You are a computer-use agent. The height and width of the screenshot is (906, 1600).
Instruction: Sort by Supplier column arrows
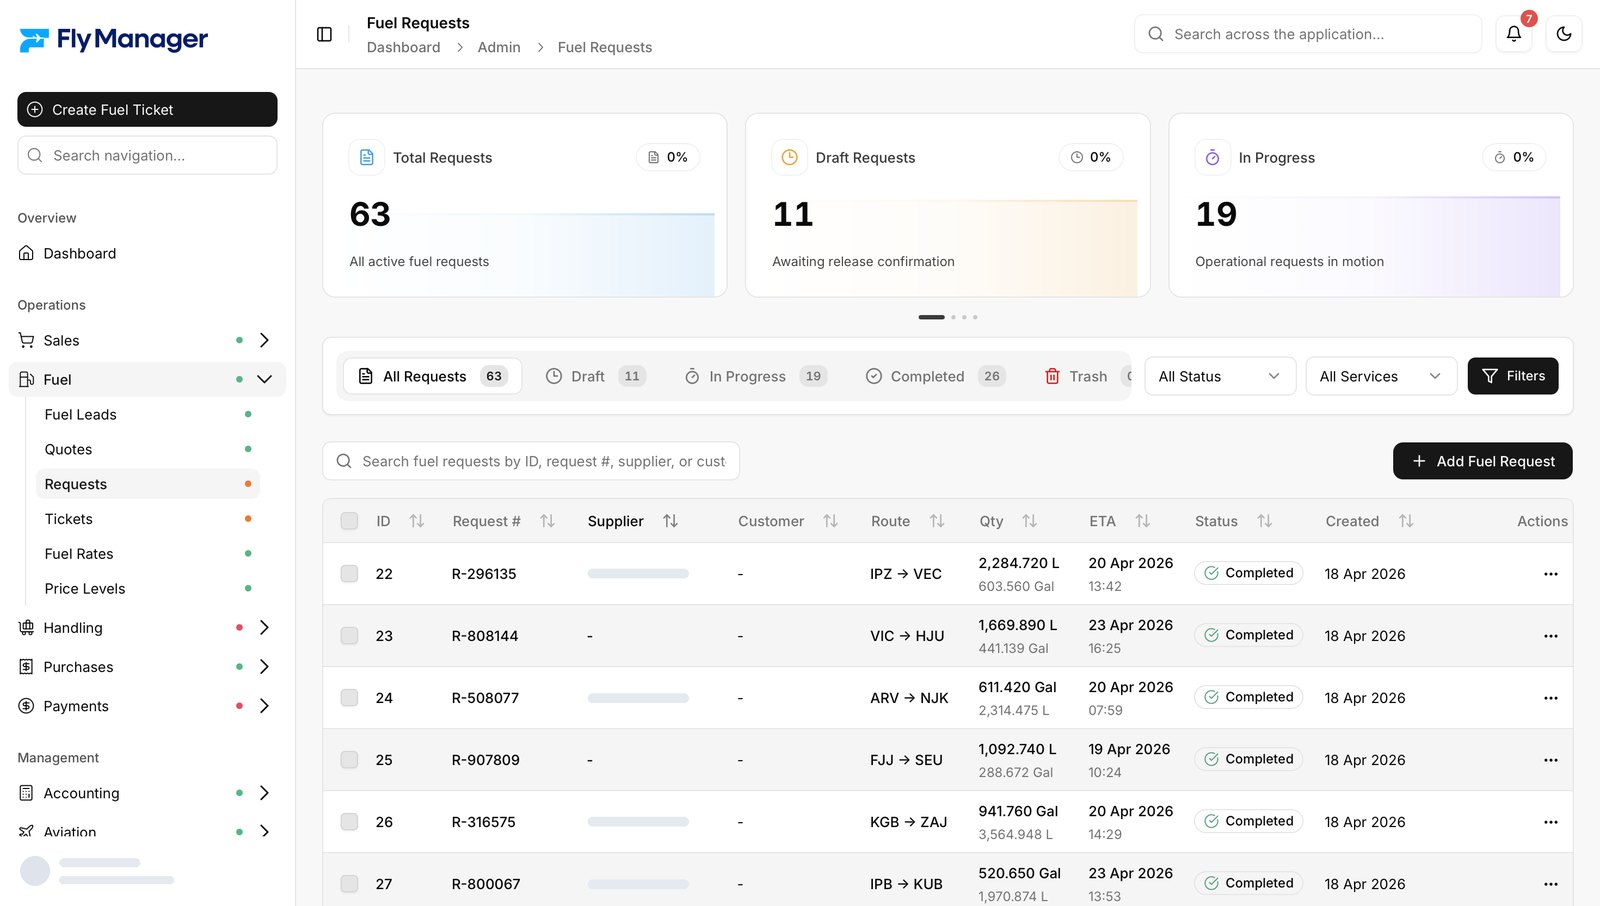click(x=670, y=521)
